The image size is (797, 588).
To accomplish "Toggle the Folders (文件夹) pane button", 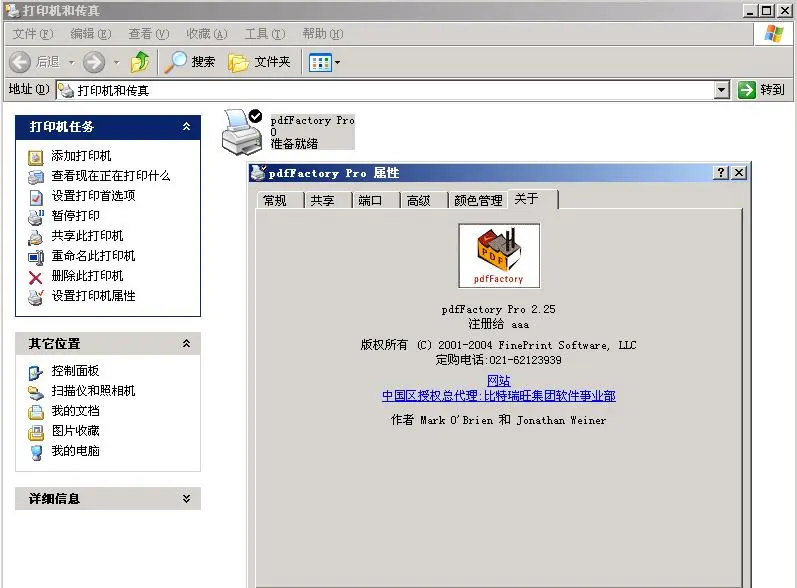I will pos(260,62).
